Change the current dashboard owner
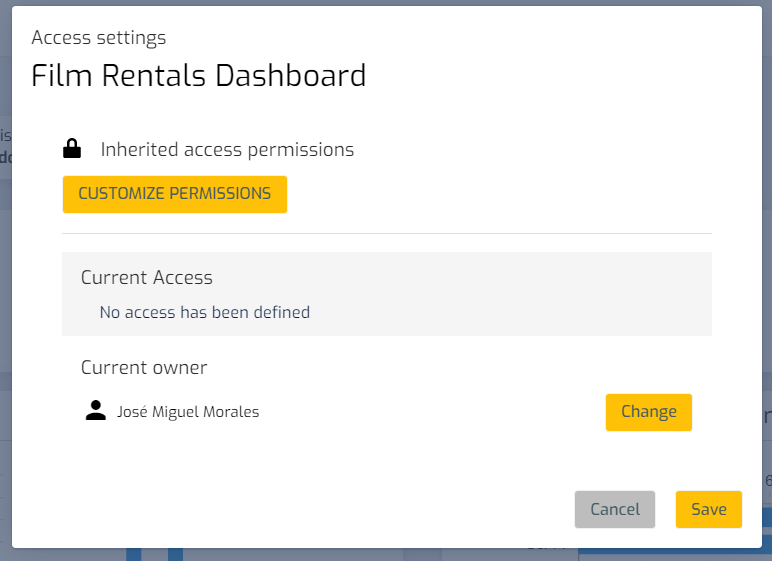Image resolution: width=772 pixels, height=561 pixels. coord(648,412)
